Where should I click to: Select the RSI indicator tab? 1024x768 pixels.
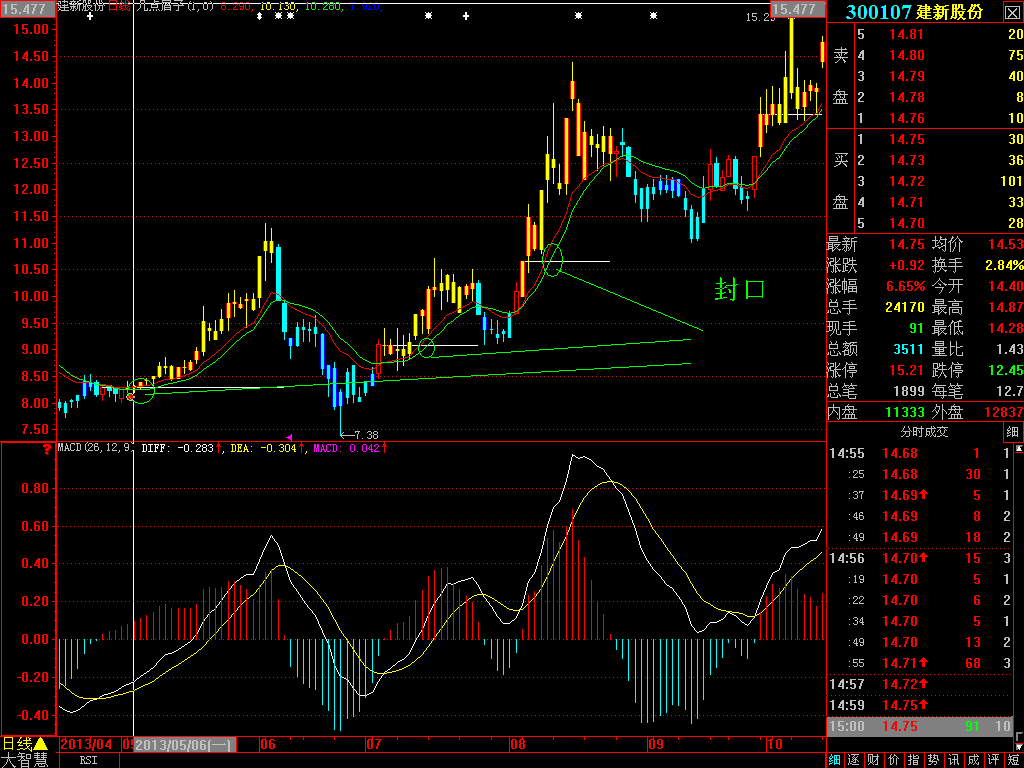point(89,760)
